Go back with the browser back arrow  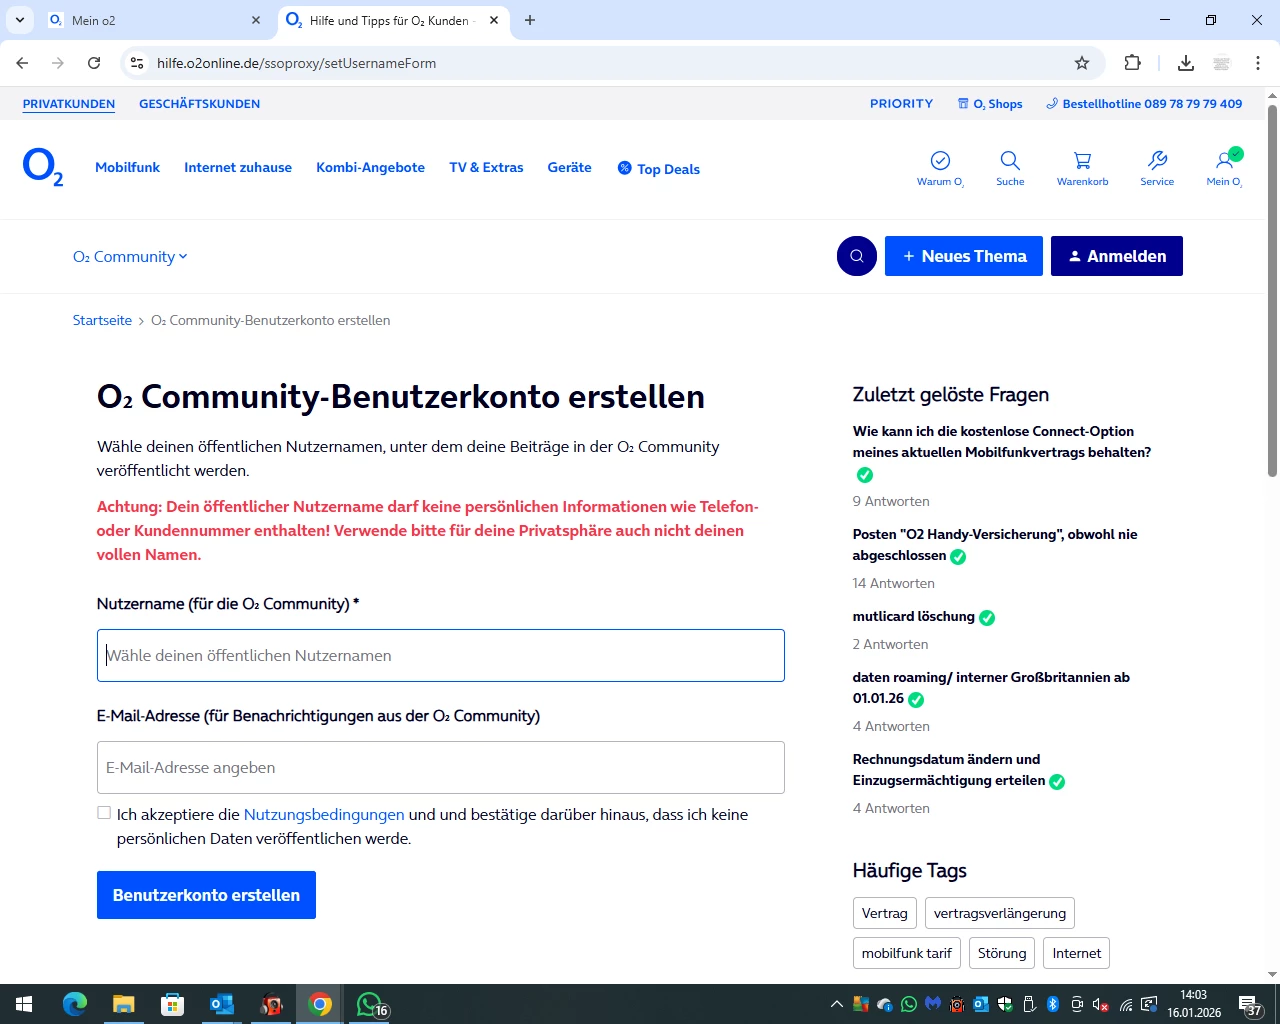22,63
